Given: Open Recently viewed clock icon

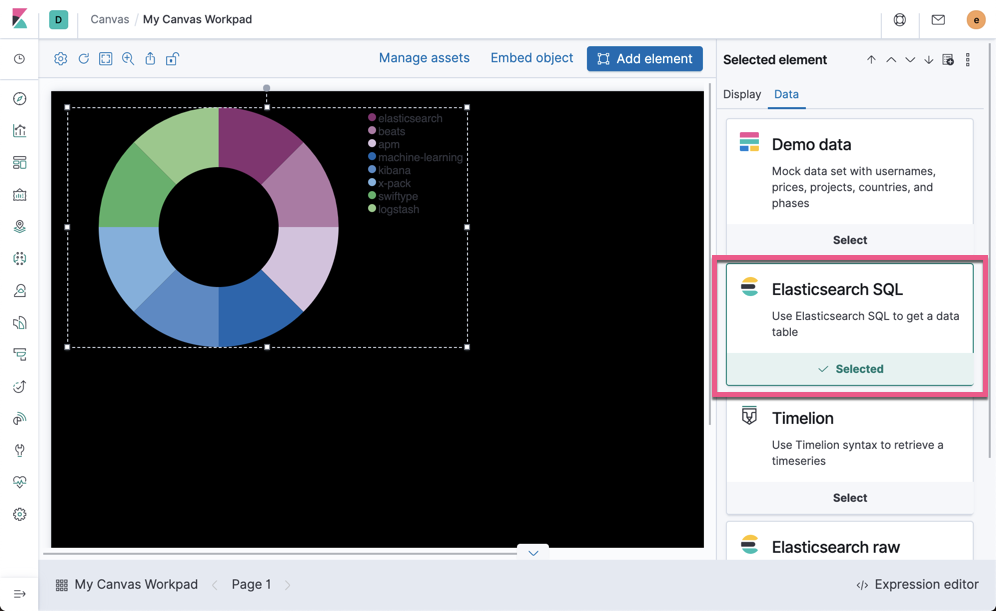Looking at the screenshot, I should [x=20, y=59].
